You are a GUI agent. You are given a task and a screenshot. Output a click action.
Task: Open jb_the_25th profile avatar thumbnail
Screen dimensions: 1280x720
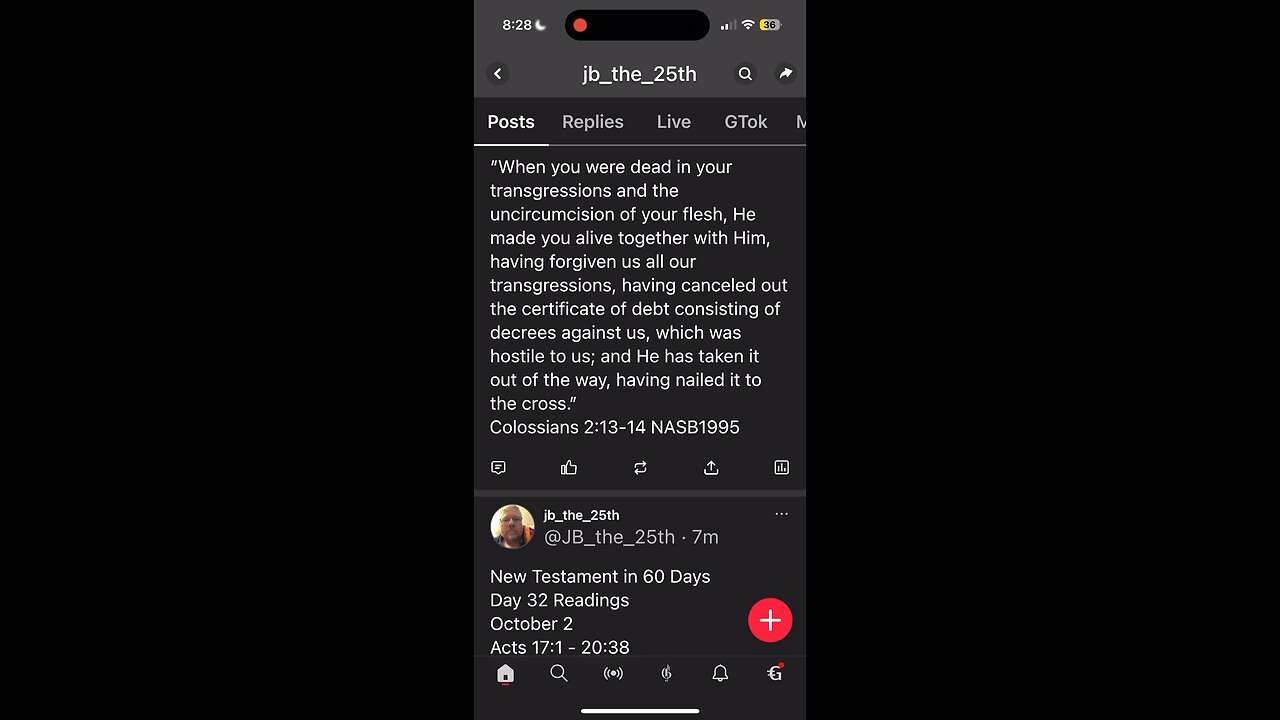pyautogui.click(x=512, y=527)
